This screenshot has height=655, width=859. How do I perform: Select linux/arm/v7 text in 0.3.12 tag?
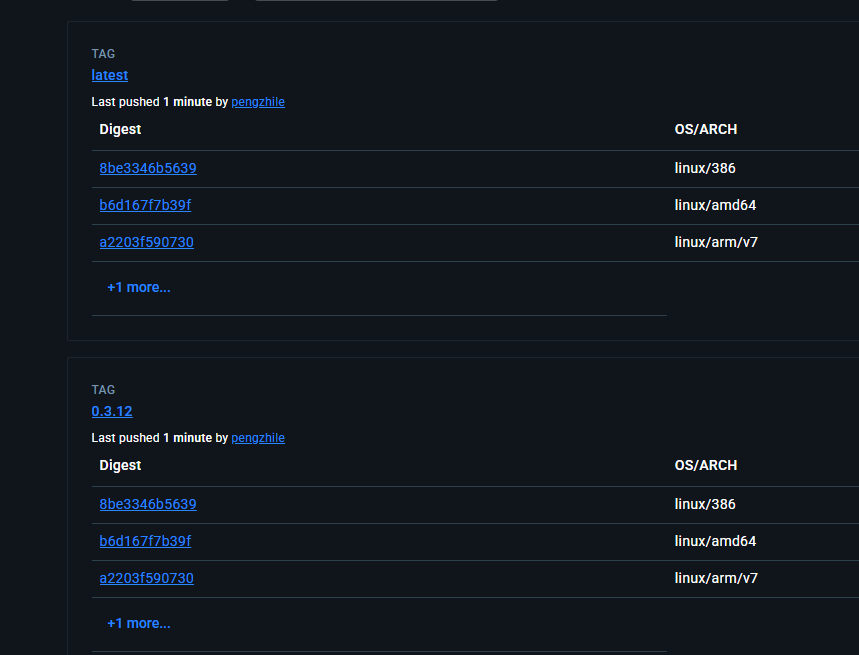(716, 578)
